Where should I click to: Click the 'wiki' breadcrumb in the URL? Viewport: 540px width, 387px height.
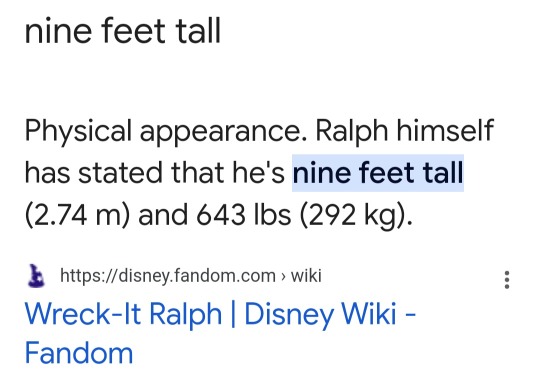(x=306, y=276)
